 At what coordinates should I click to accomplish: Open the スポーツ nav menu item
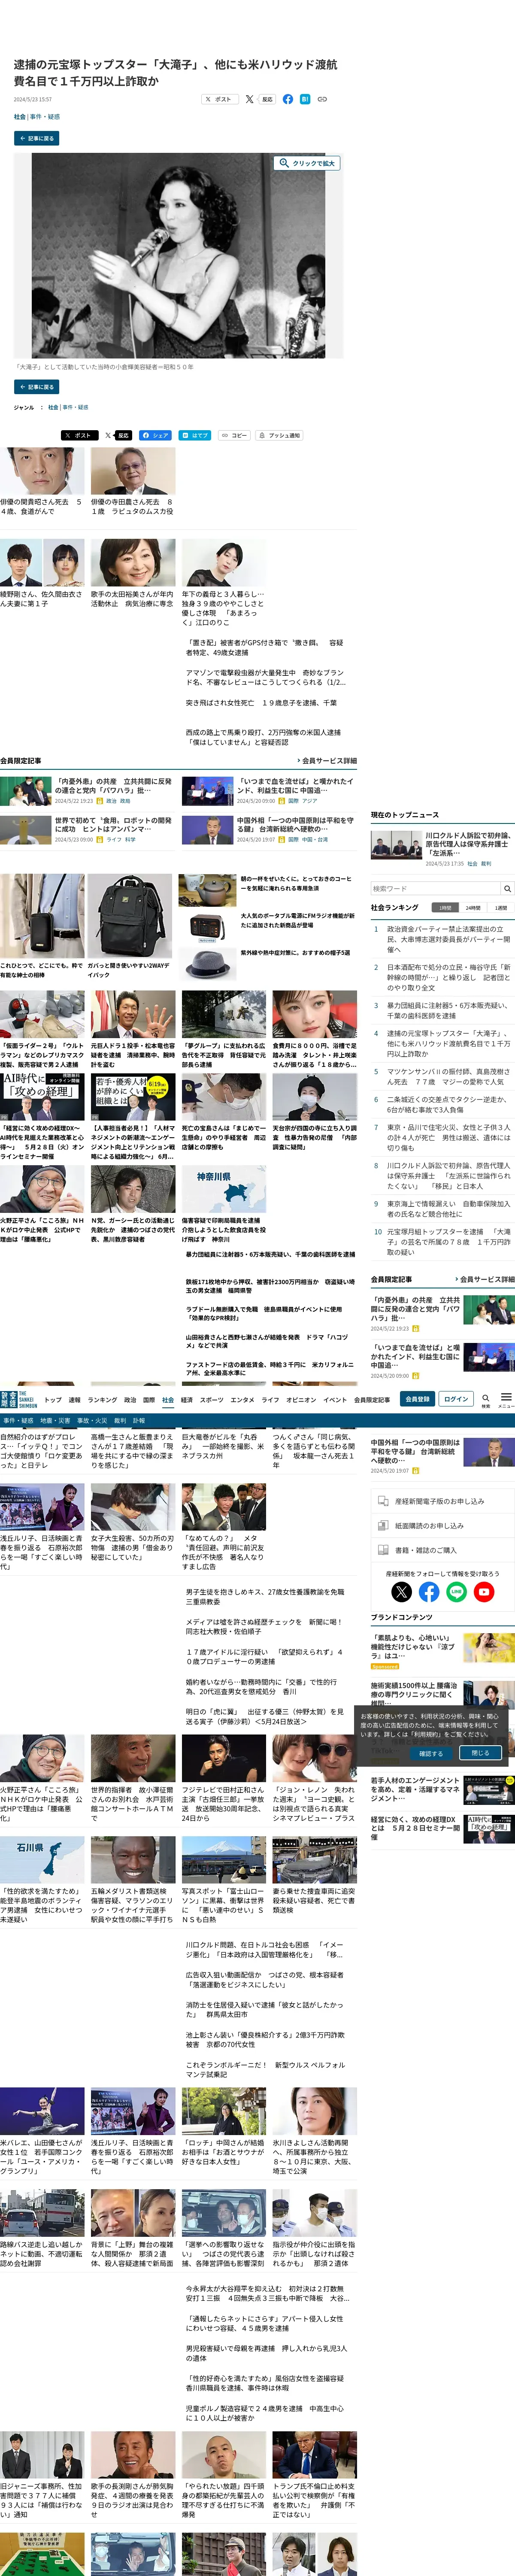pos(212,1399)
